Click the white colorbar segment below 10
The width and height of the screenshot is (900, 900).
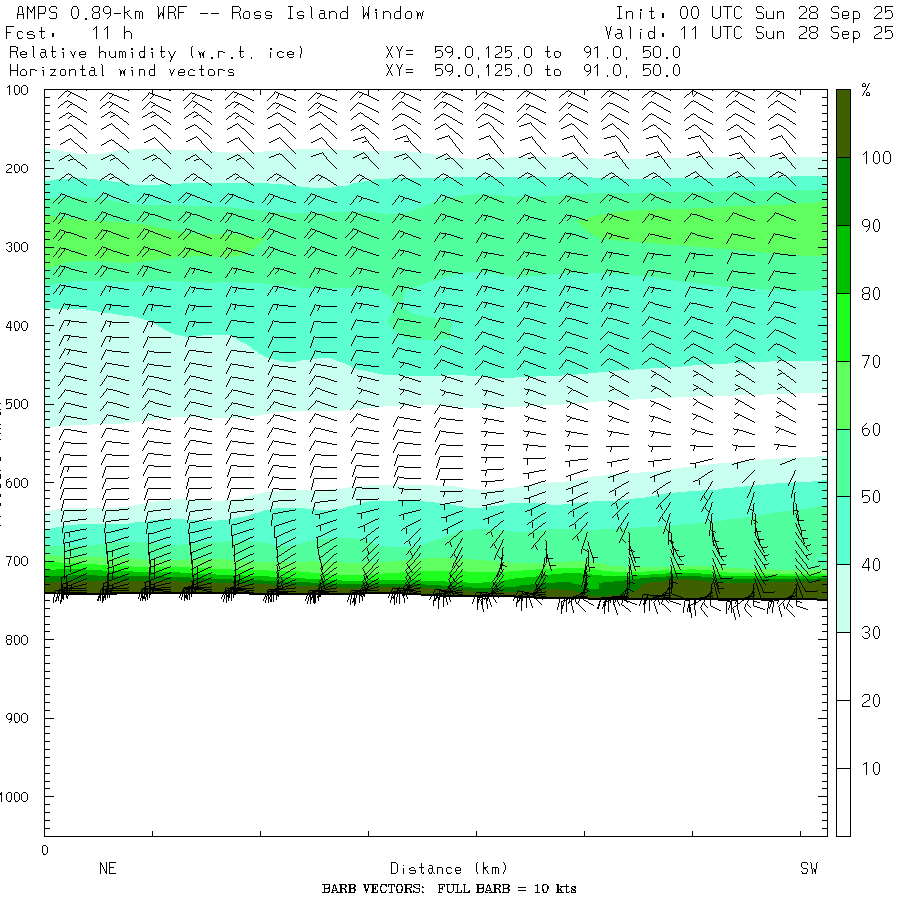point(843,802)
